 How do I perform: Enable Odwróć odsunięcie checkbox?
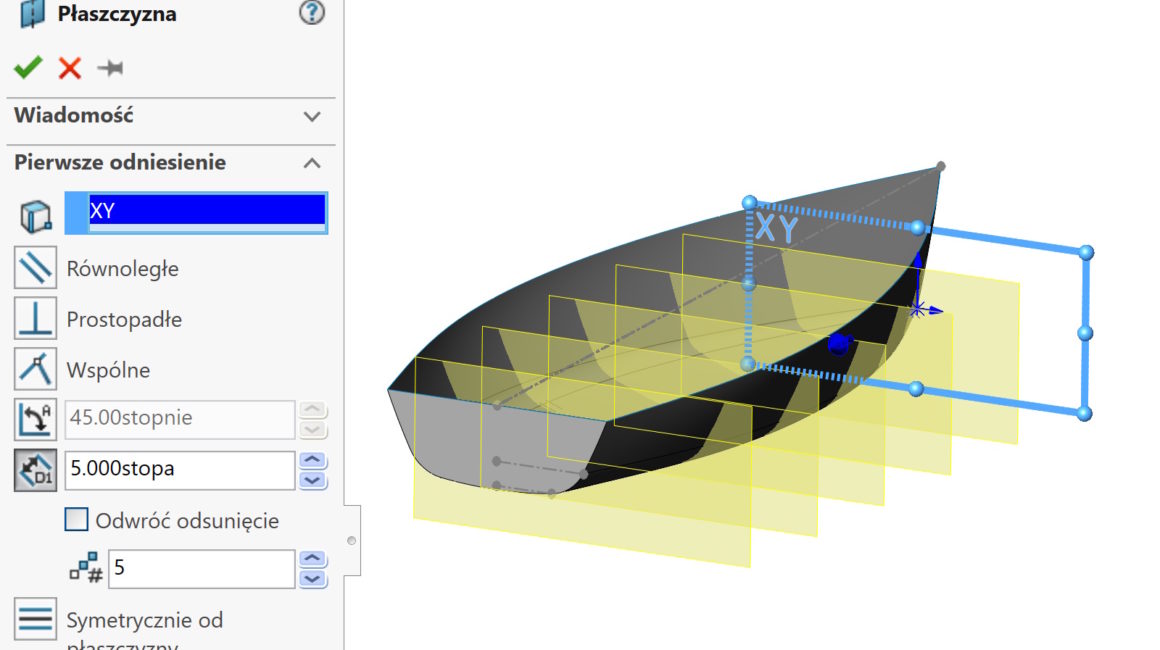coord(76,520)
